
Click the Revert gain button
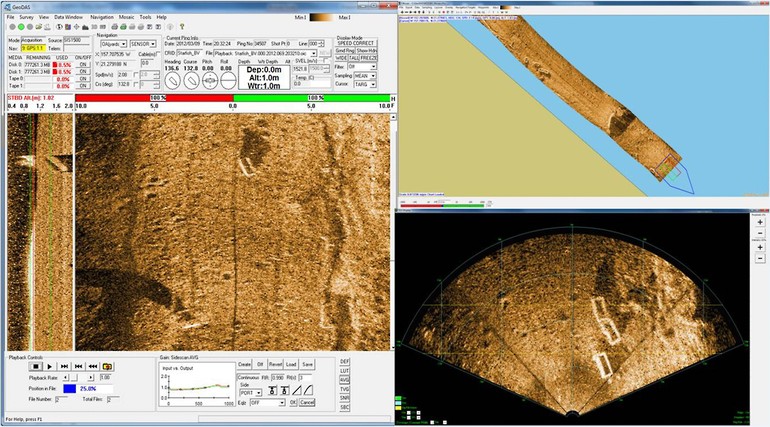(x=275, y=365)
